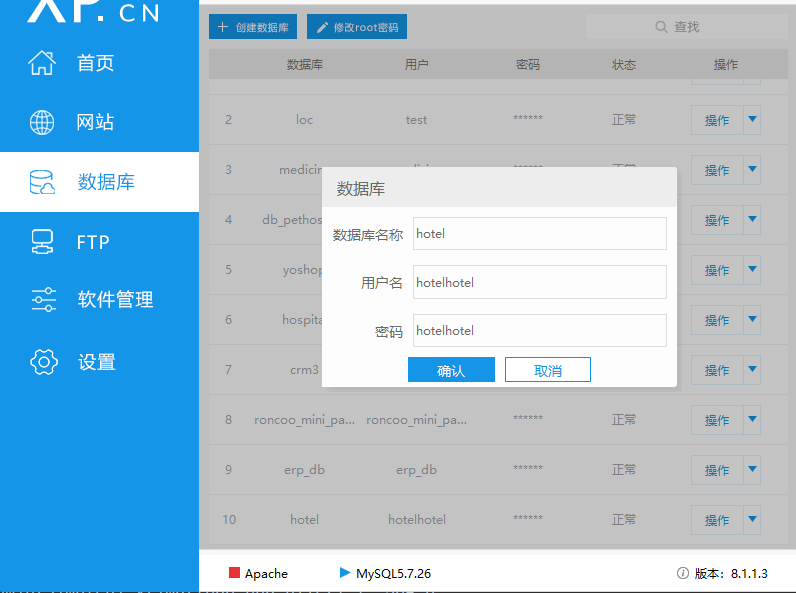Click the 'erp_db' database name cell
Viewport: 796px width, 593px height.
pos(305,470)
